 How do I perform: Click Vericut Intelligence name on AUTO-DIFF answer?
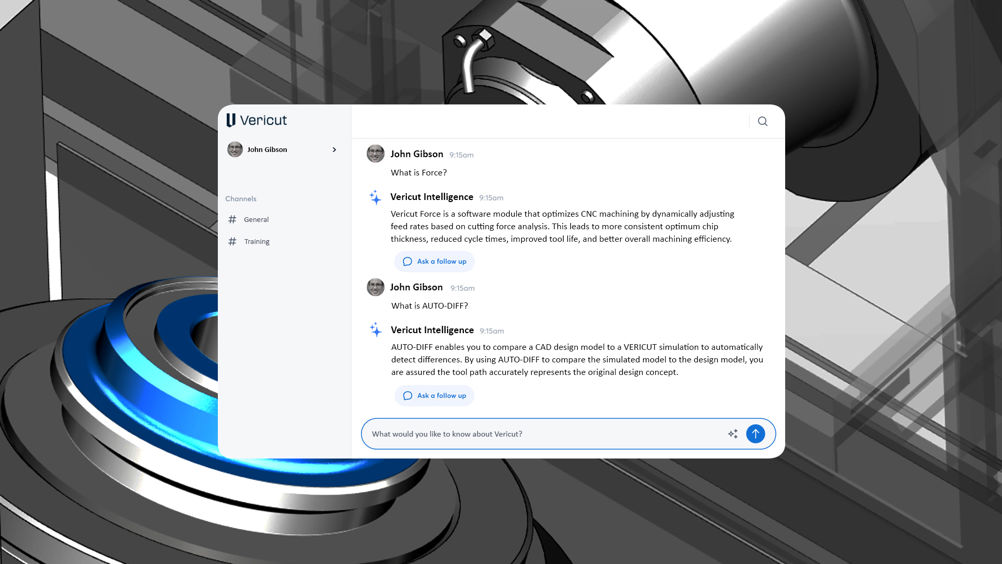pos(432,330)
